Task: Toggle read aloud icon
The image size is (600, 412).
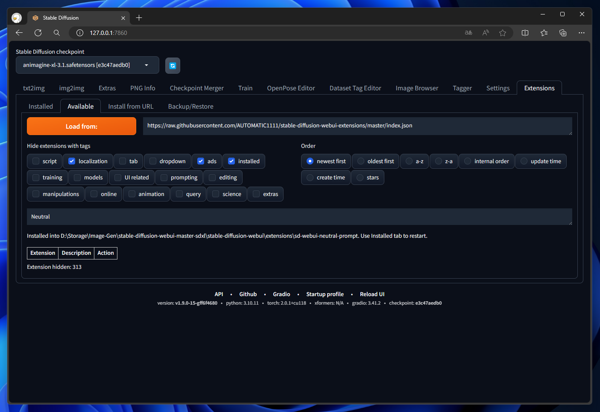Action: click(x=486, y=33)
